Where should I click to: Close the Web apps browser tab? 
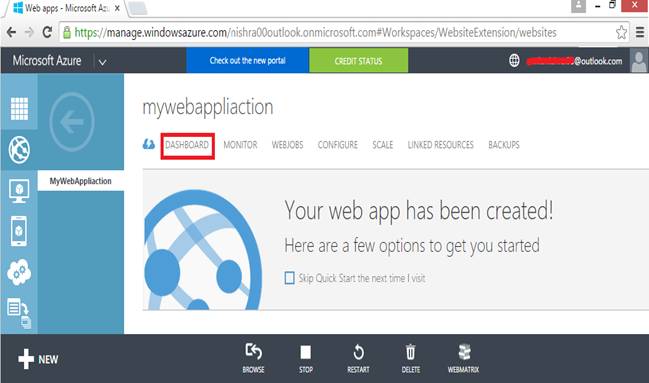coord(117,8)
